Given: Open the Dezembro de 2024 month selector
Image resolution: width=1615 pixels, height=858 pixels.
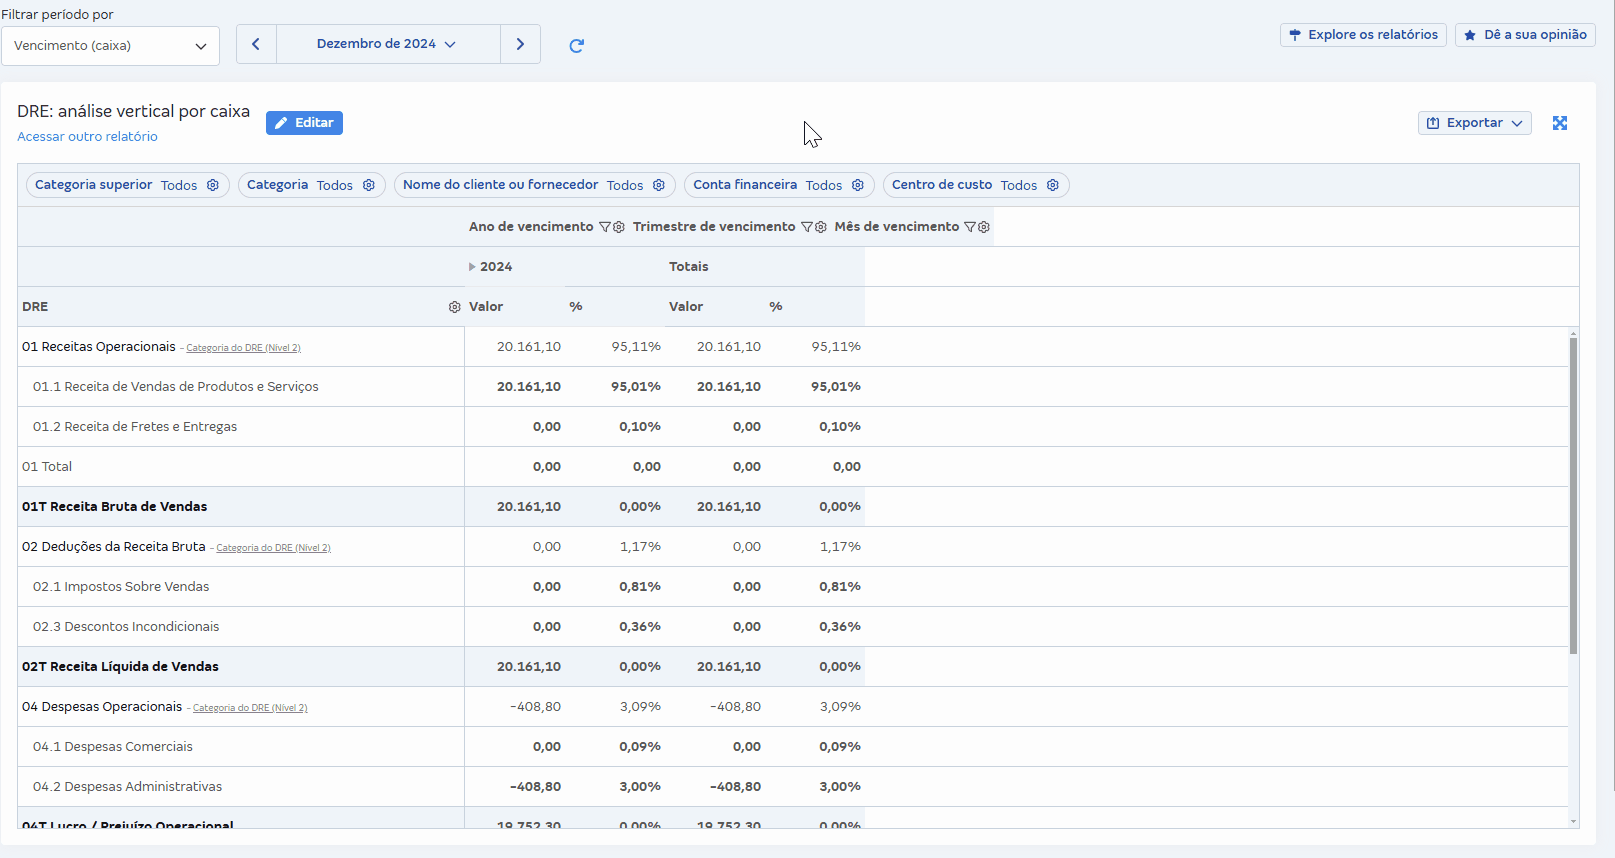Looking at the screenshot, I should coord(387,44).
